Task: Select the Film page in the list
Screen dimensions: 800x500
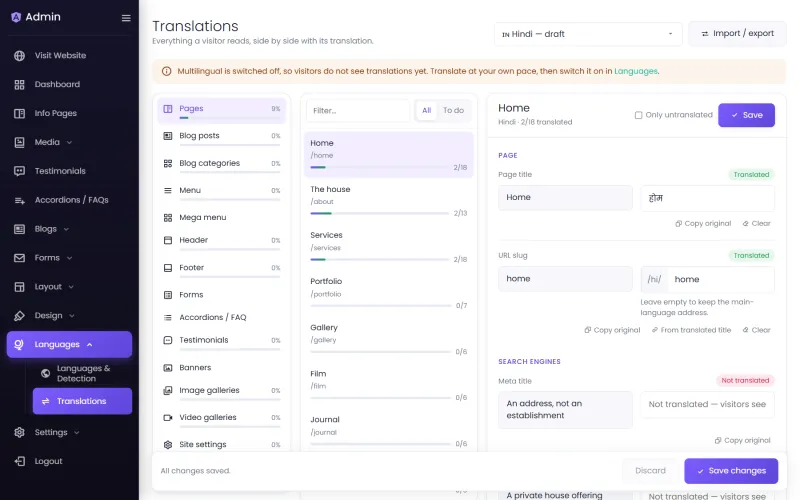Action: 388,385
